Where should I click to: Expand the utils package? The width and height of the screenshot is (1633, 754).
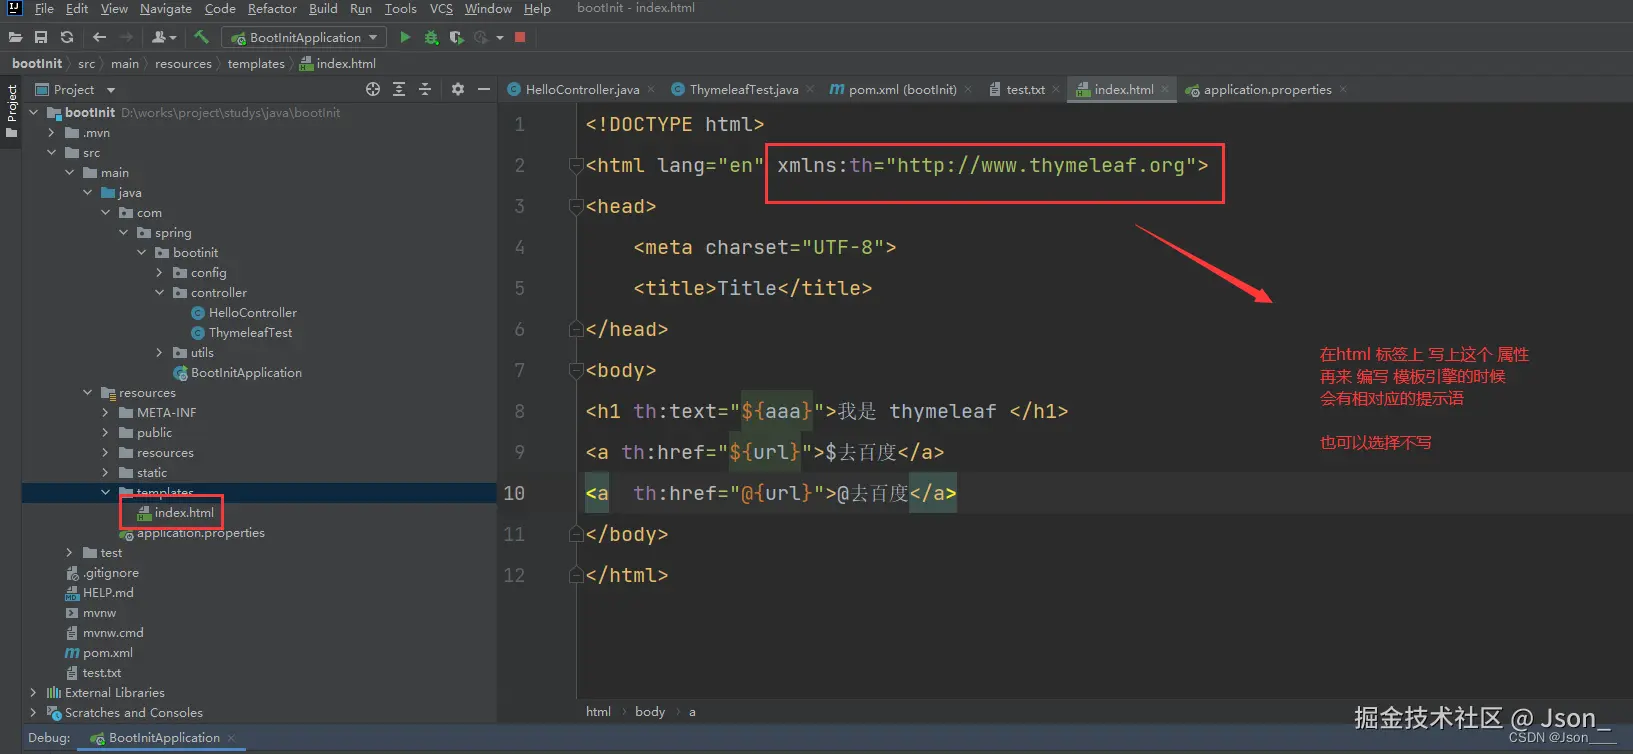pyautogui.click(x=160, y=353)
